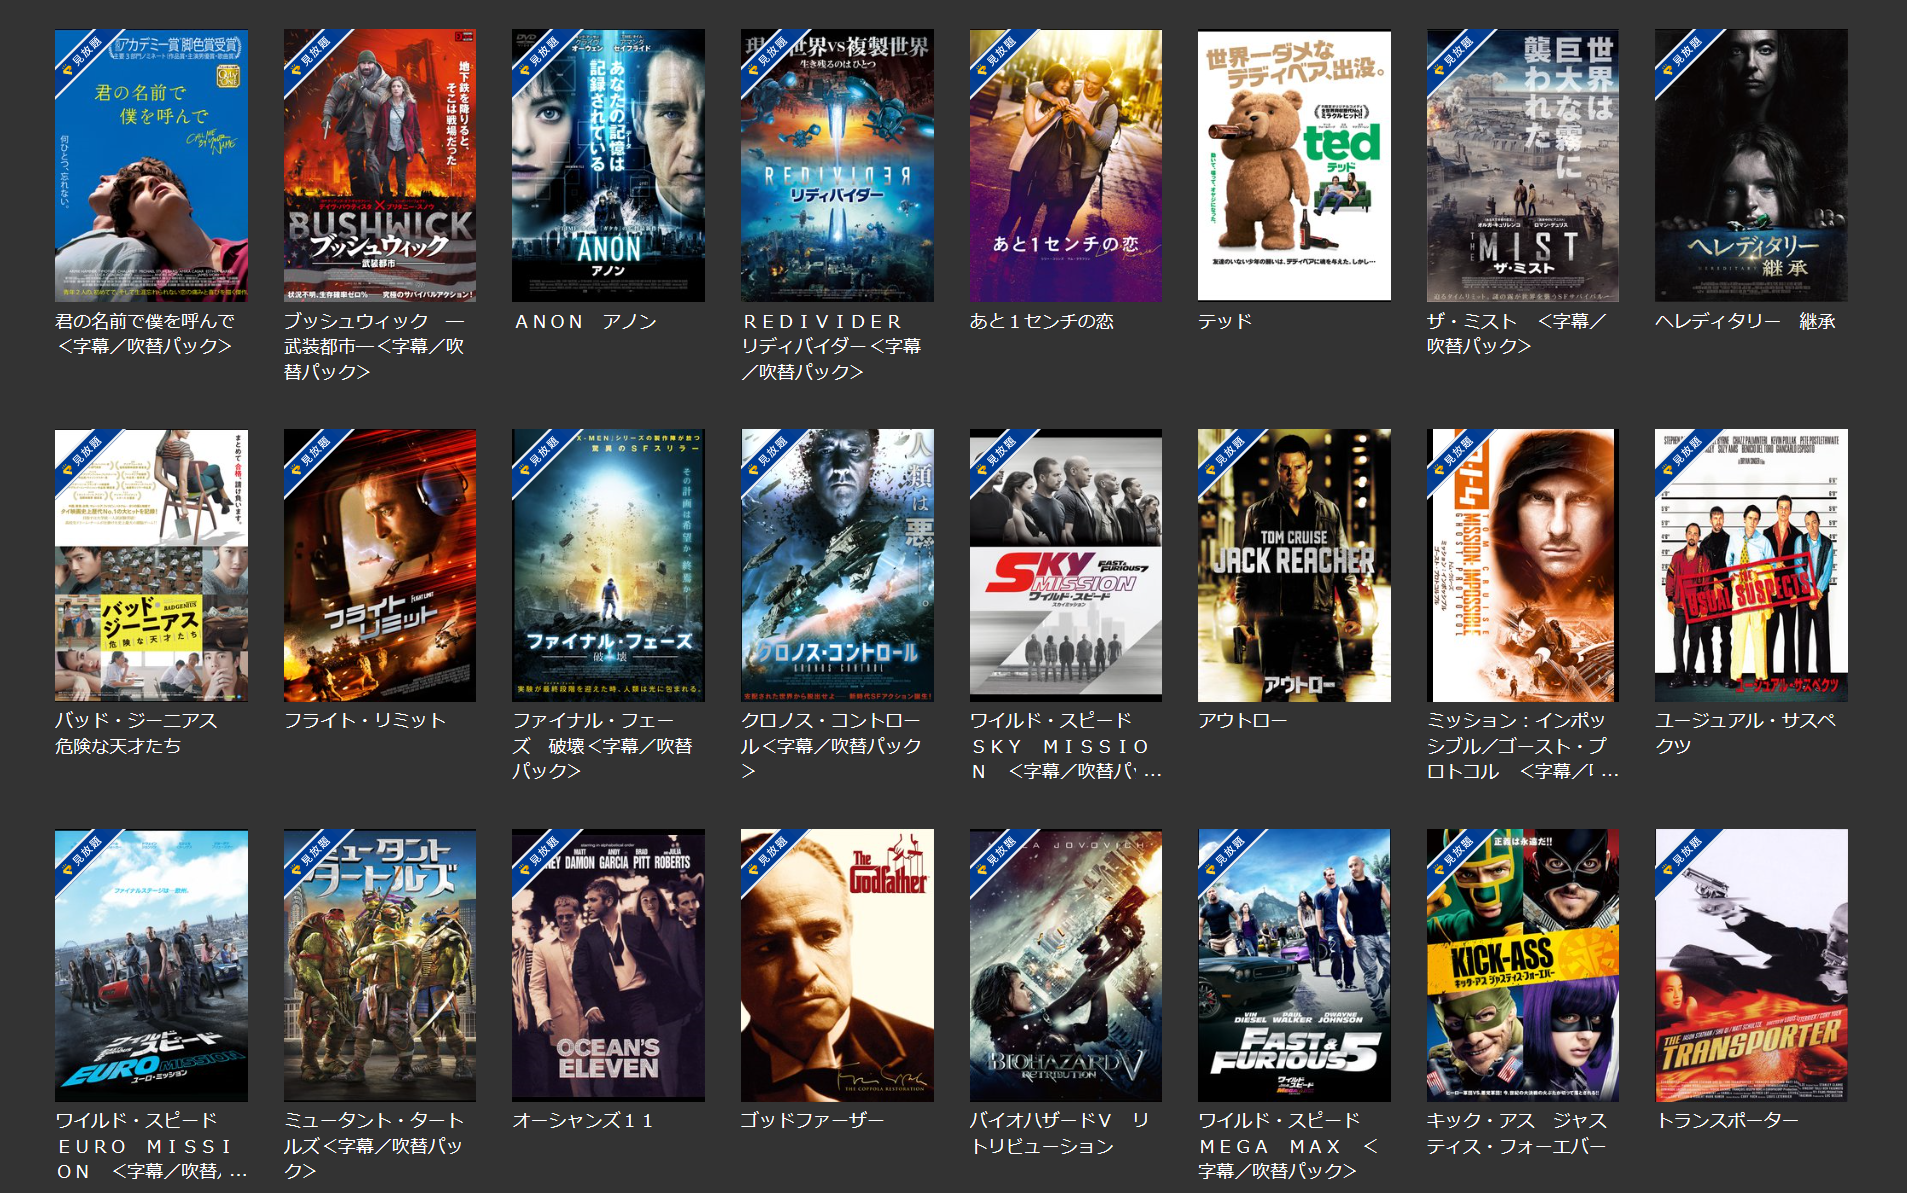
Task: Click the アウトロー title text
Action: (1243, 720)
